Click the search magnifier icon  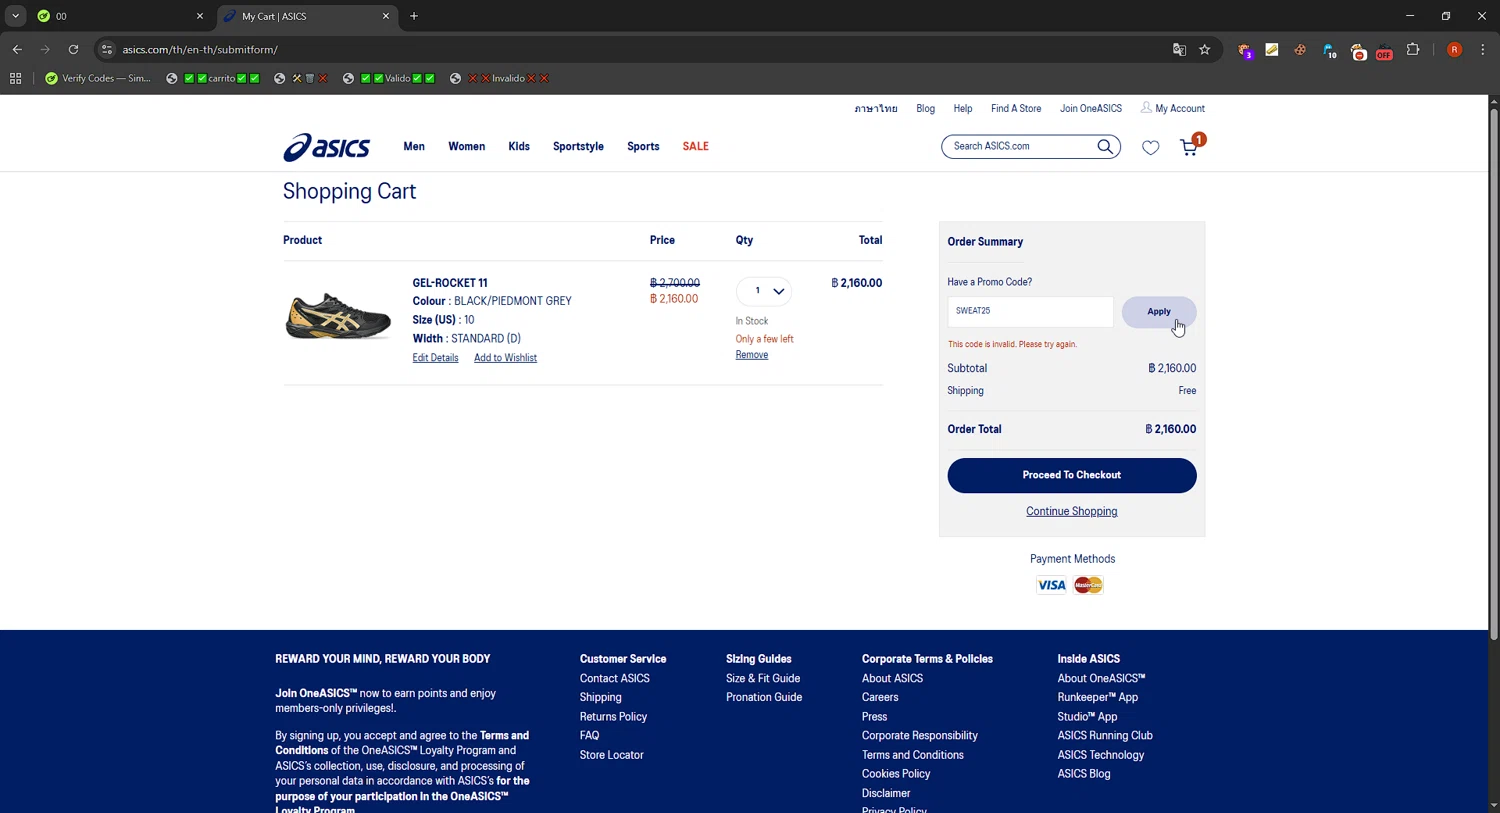[x=1105, y=147]
